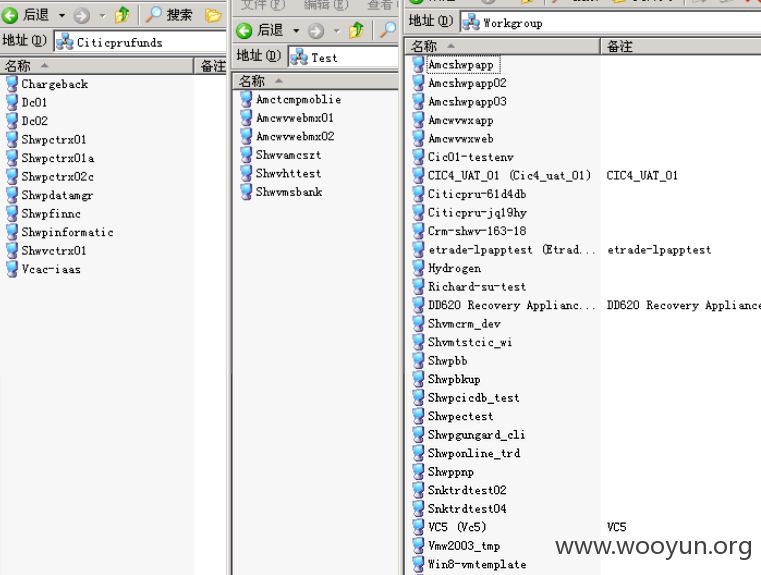761x575 pixels.
Task: Select Amcwvwxweb computer icon
Action: (x=418, y=139)
